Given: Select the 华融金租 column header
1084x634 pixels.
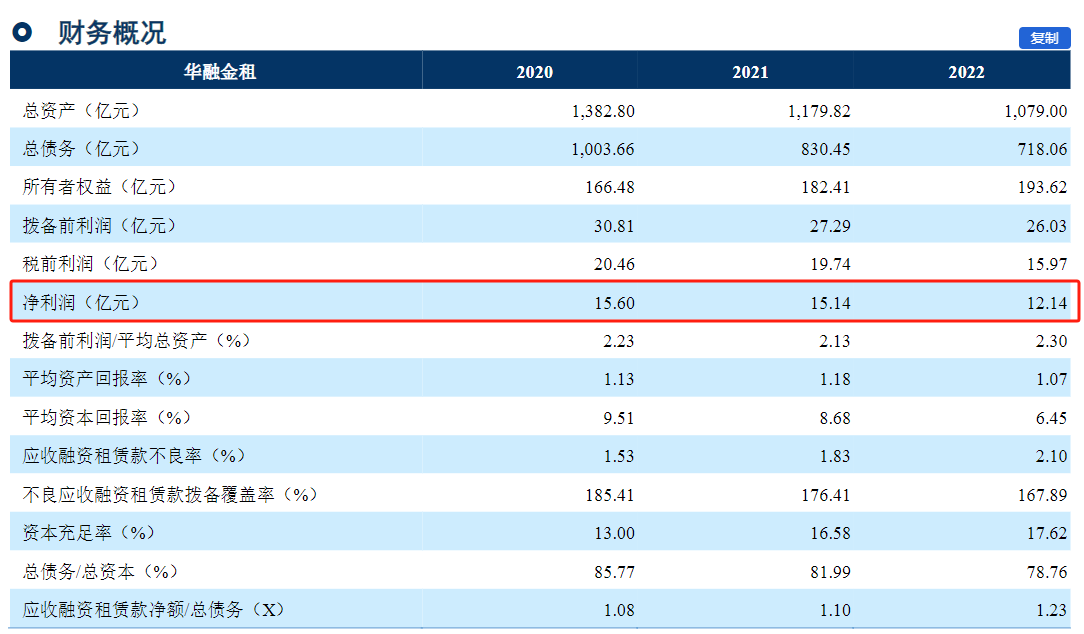Looking at the screenshot, I should pos(220,71).
